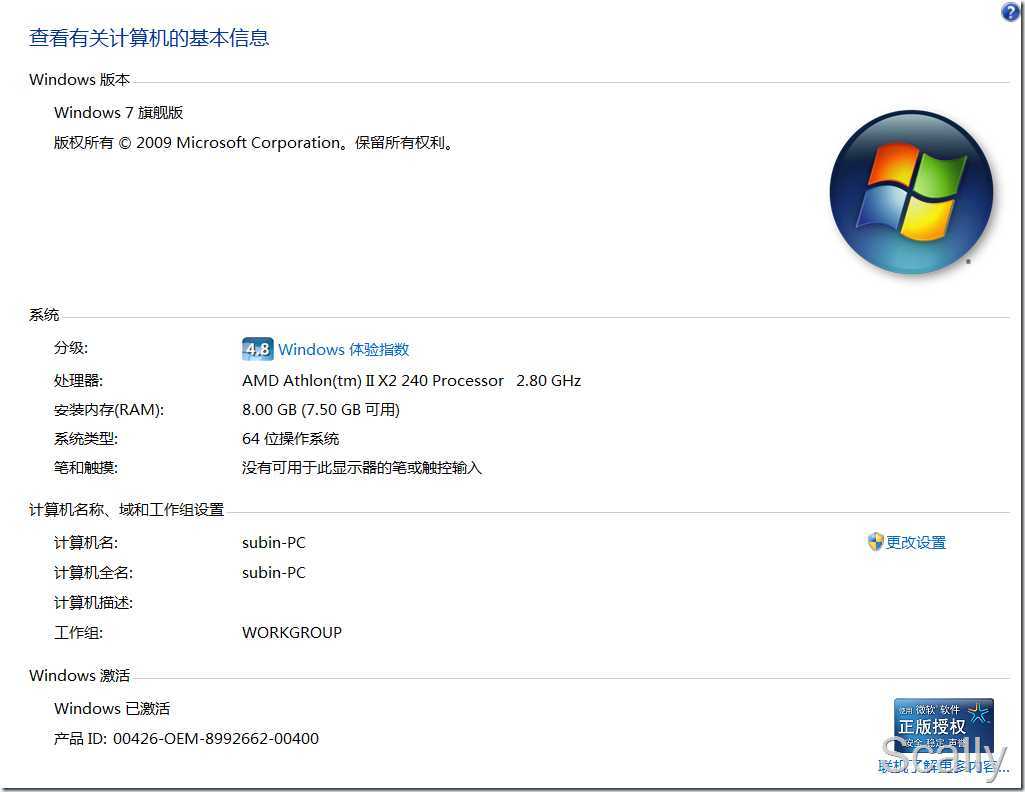Image resolution: width=1025 pixels, height=792 pixels.
Task: Open the 联机了解更多内容 link
Action: (943, 767)
